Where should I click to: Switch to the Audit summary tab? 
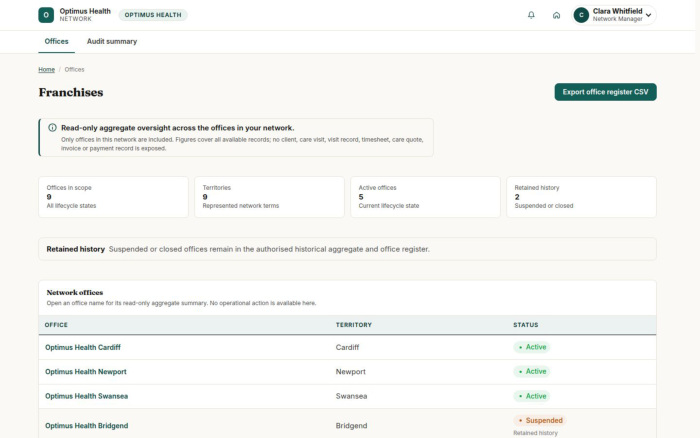(x=112, y=41)
